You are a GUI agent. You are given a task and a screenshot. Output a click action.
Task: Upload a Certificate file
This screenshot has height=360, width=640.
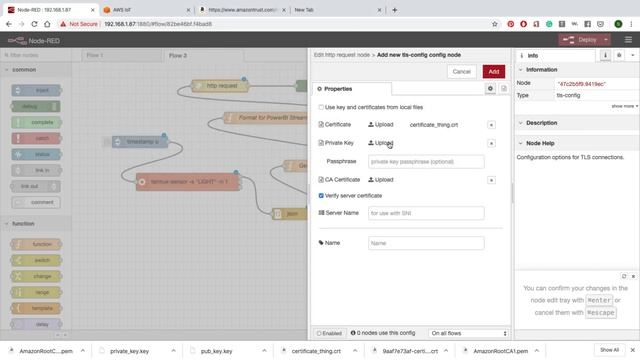coord(380,124)
